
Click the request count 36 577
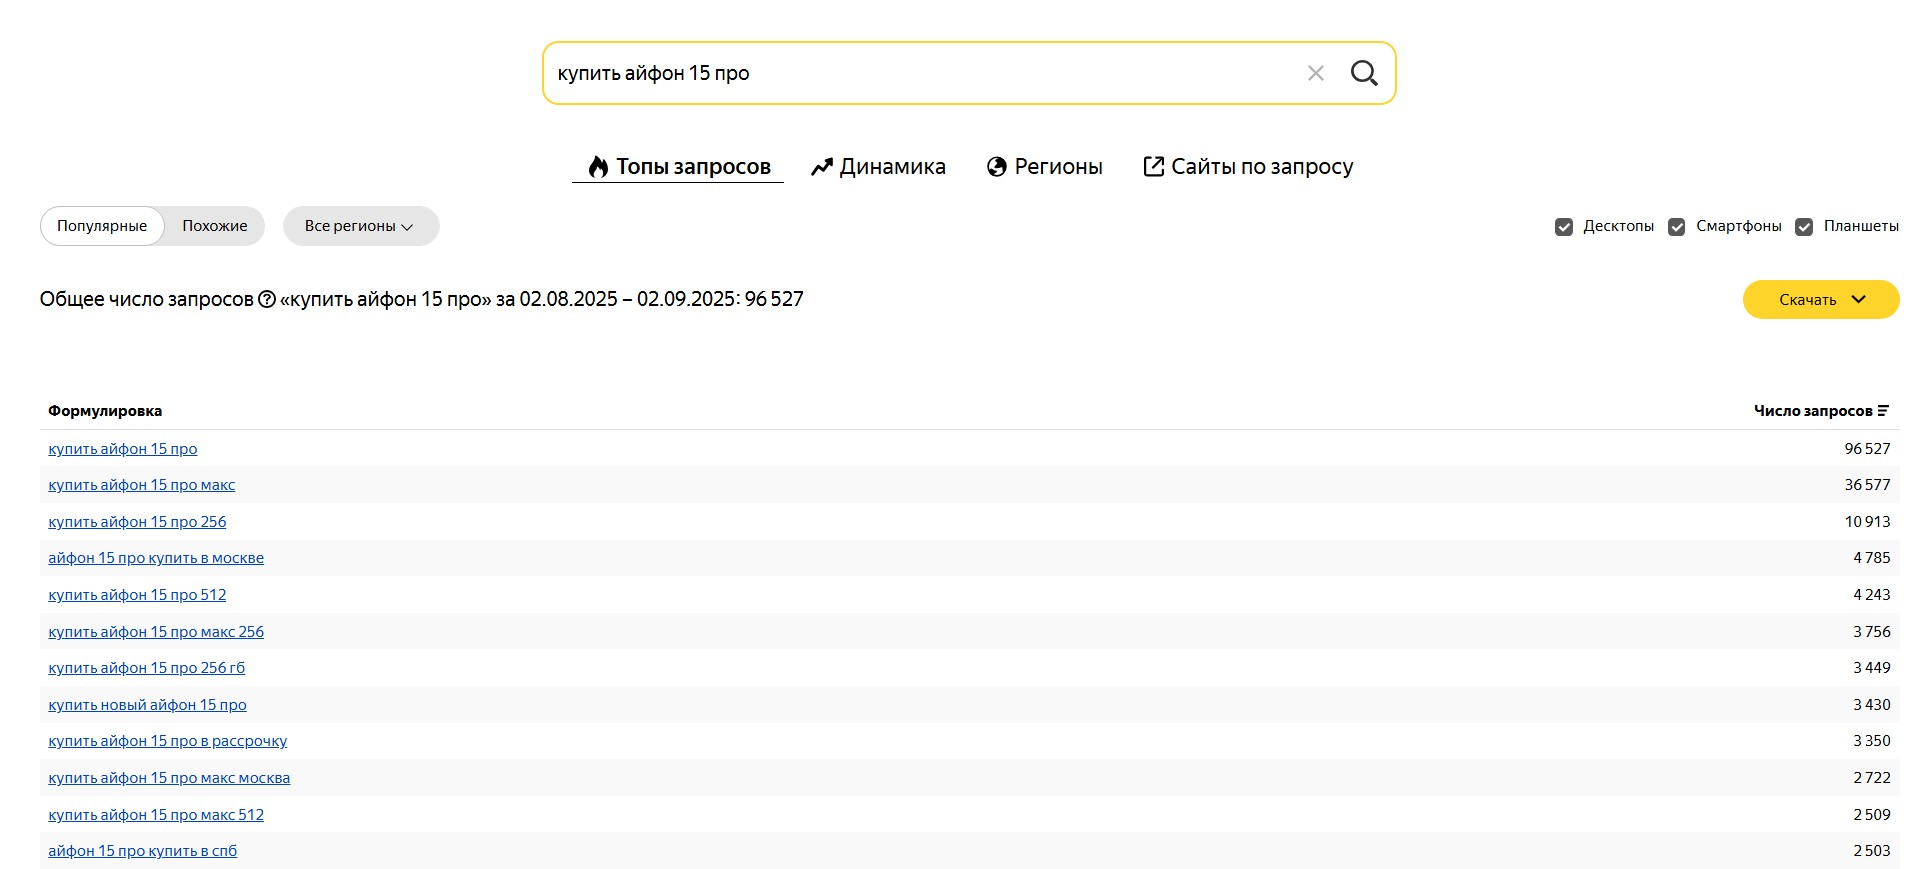pyautogui.click(x=1867, y=485)
